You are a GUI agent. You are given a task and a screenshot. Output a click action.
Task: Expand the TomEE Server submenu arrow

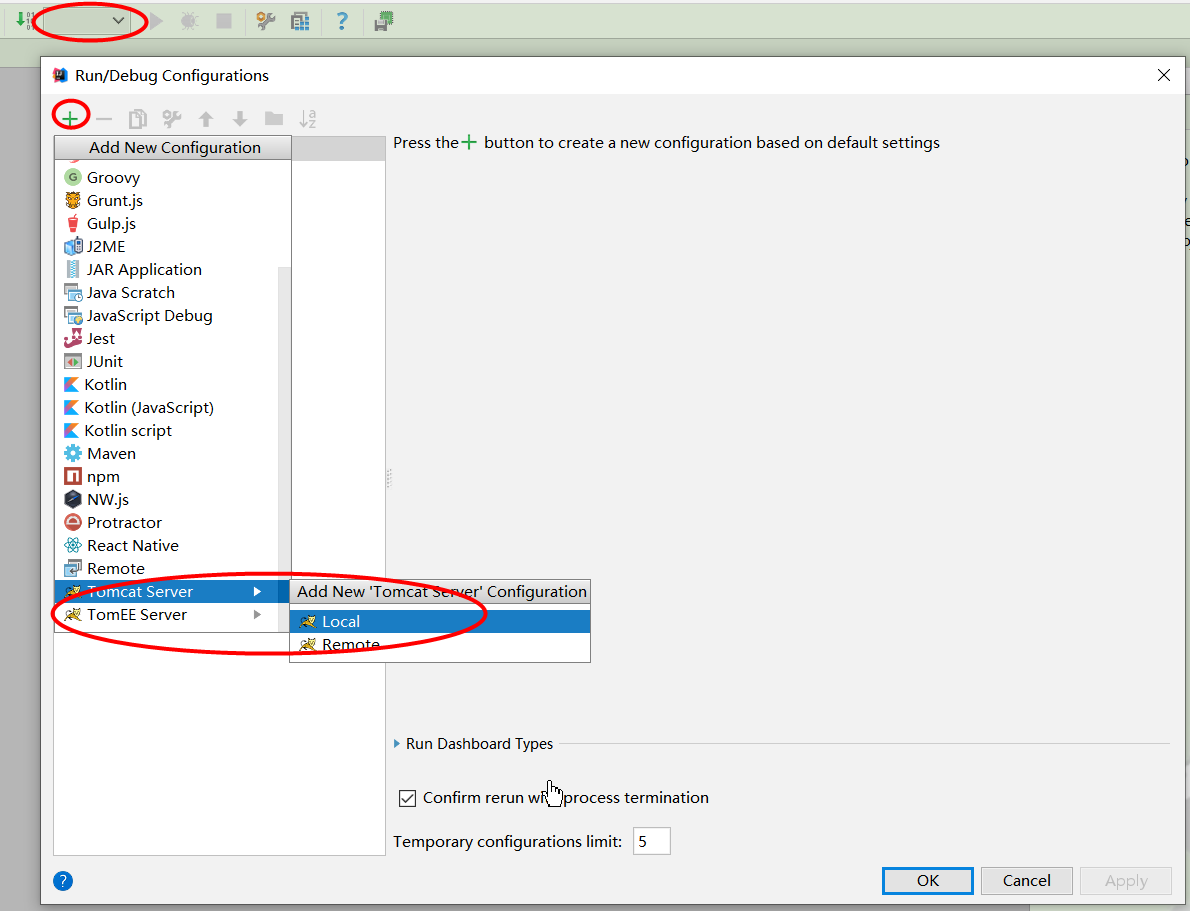257,615
